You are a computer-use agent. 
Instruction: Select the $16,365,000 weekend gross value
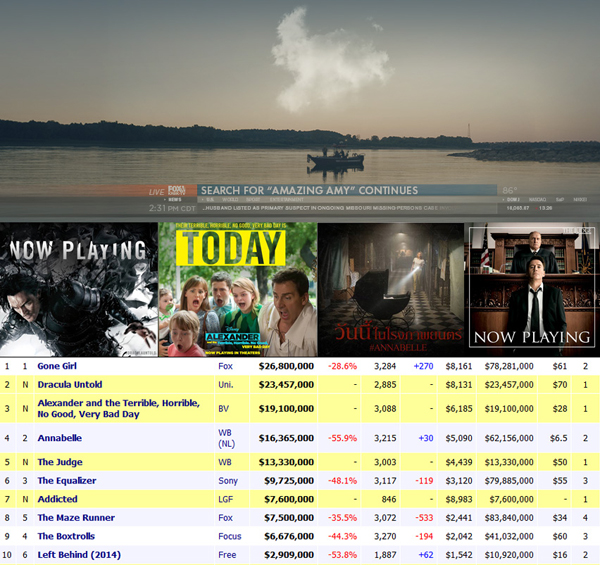pyautogui.click(x=286, y=438)
